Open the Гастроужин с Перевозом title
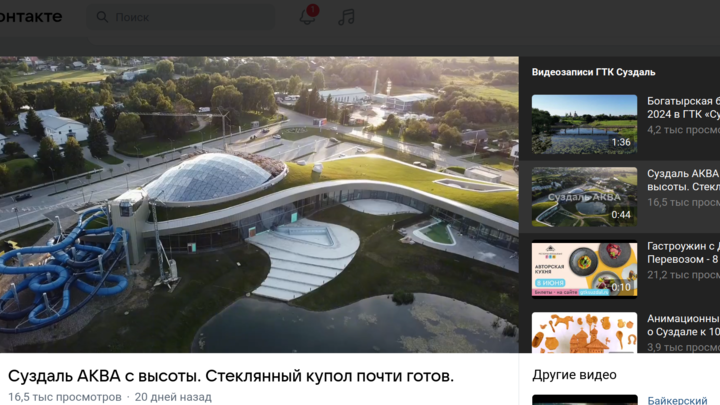 point(683,253)
